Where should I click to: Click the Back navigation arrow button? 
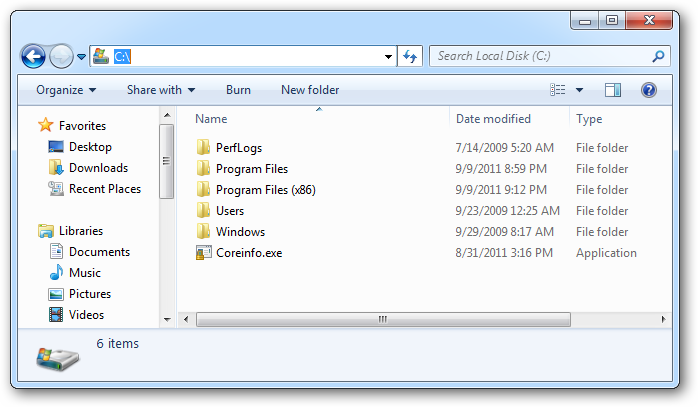tap(33, 57)
